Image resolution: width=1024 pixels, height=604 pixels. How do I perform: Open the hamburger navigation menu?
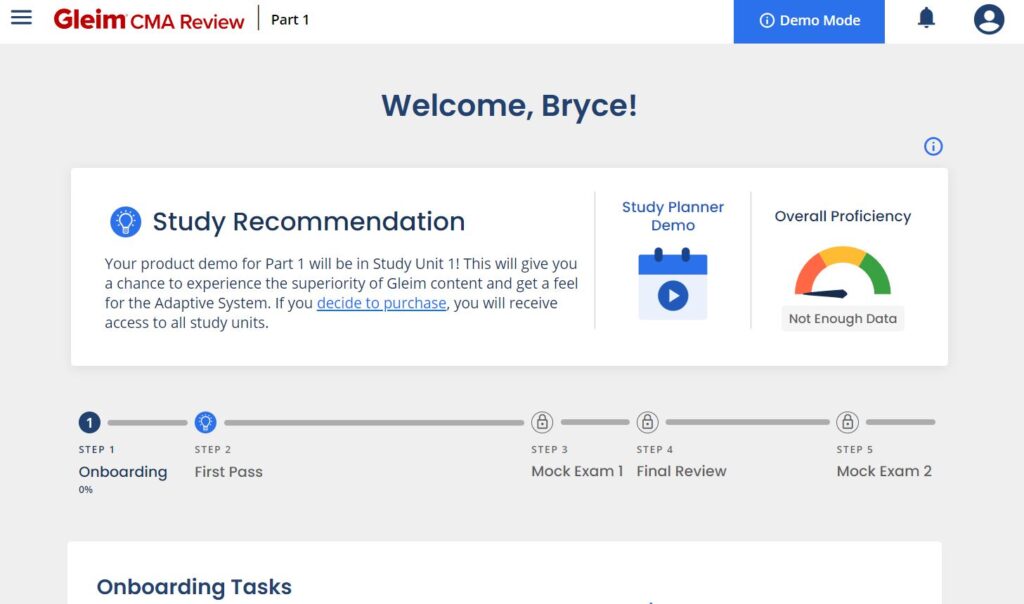pyautogui.click(x=21, y=17)
